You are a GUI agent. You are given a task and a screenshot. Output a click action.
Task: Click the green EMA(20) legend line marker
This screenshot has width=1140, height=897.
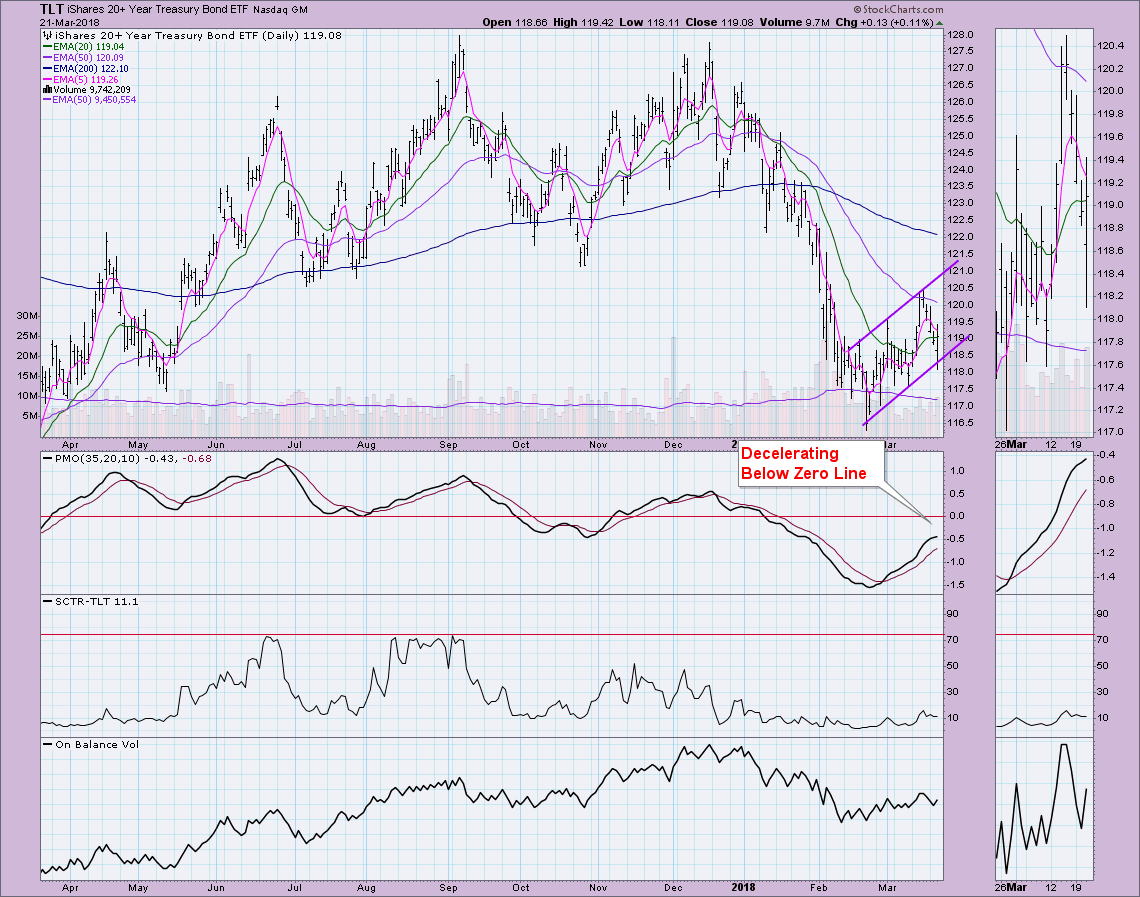[x=47, y=44]
